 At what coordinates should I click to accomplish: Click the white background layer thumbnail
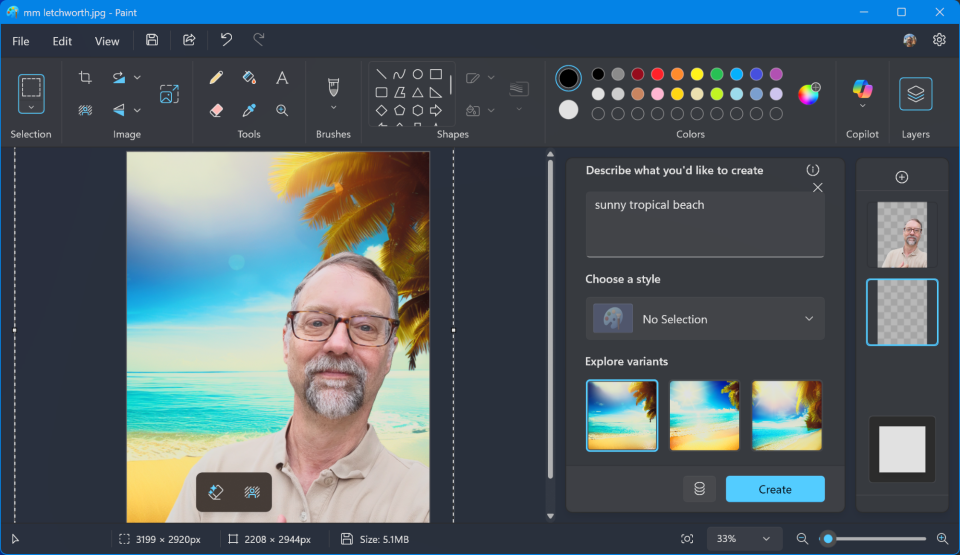(x=902, y=449)
